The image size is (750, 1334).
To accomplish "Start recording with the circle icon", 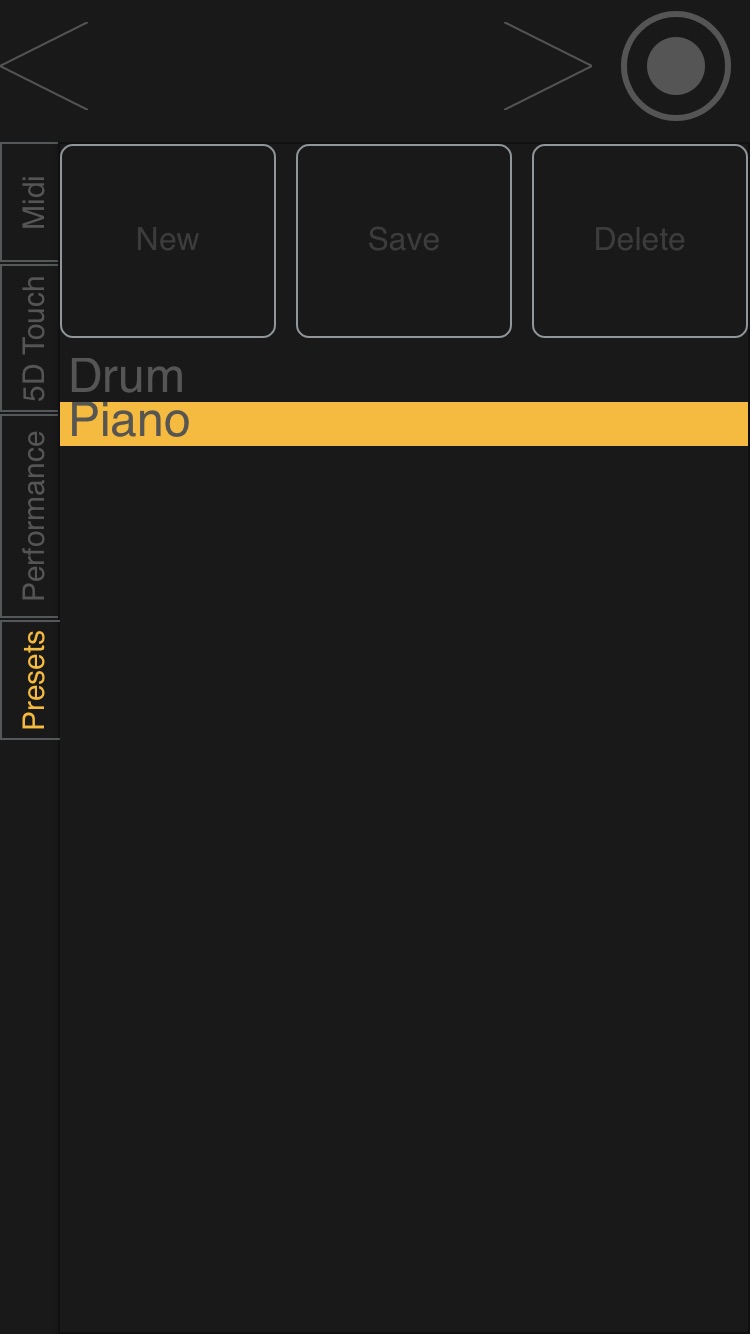I will click(x=676, y=66).
